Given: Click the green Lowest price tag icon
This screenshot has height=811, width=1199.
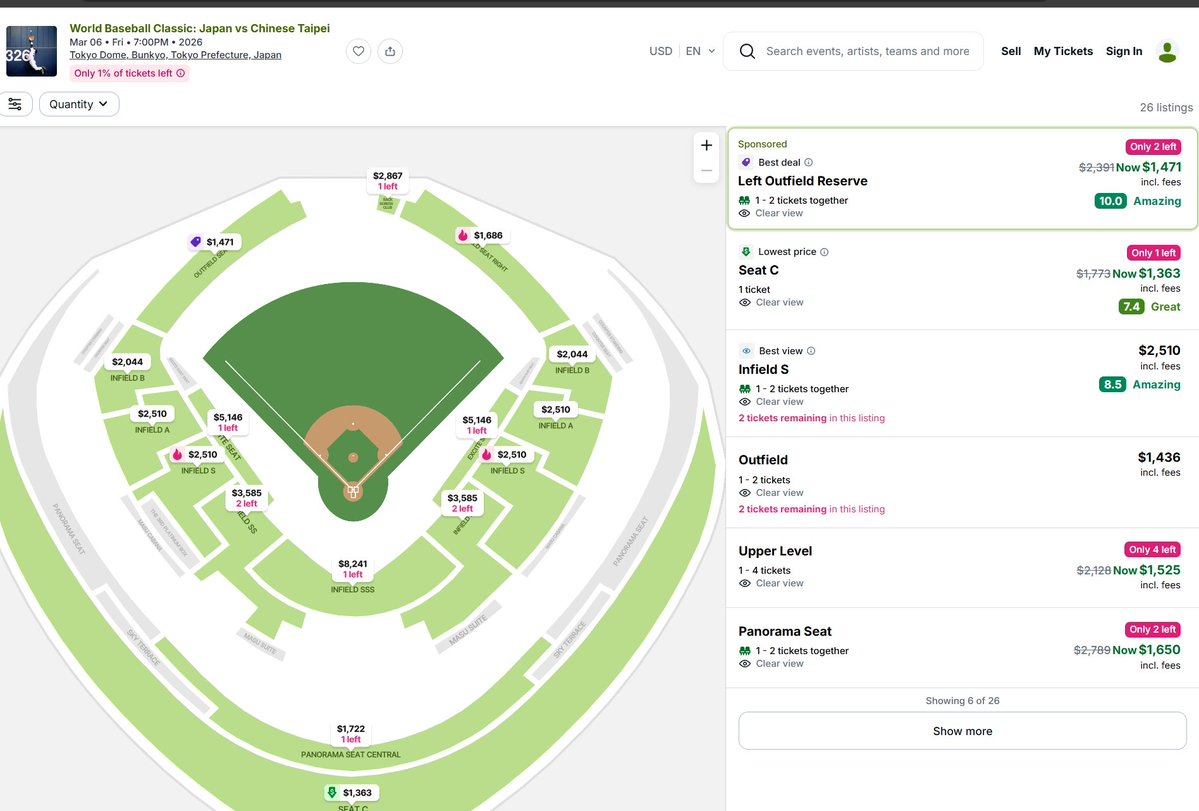Looking at the screenshot, I should coord(744,251).
